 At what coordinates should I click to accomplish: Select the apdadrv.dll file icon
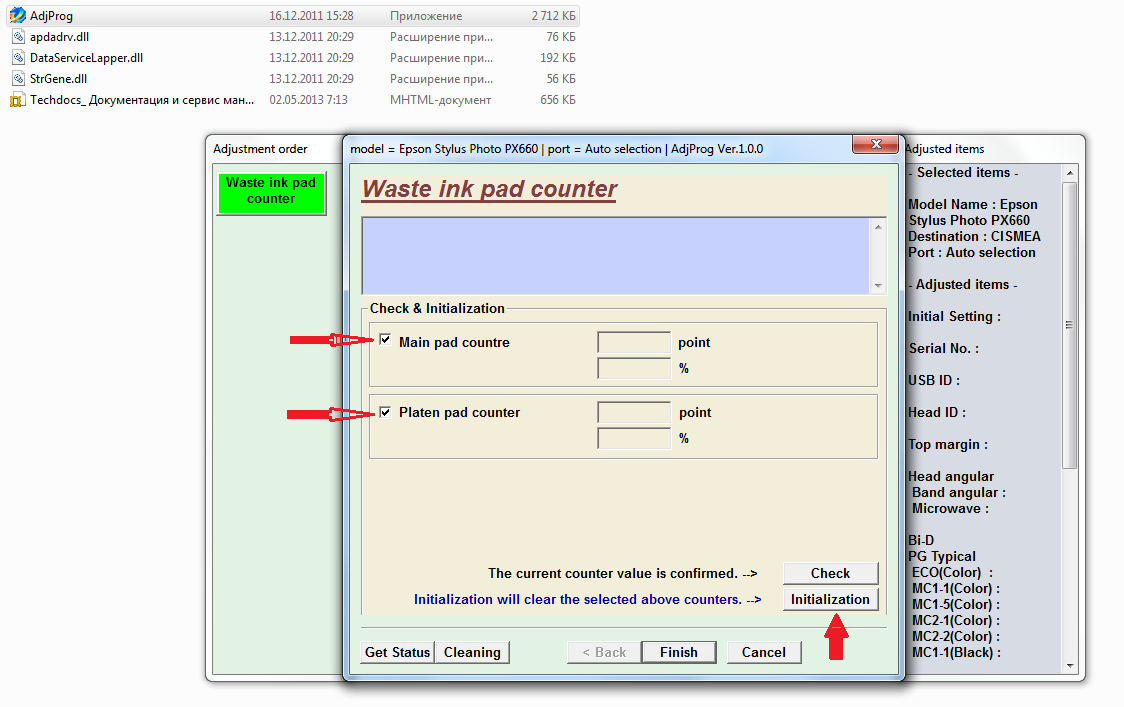coord(18,37)
